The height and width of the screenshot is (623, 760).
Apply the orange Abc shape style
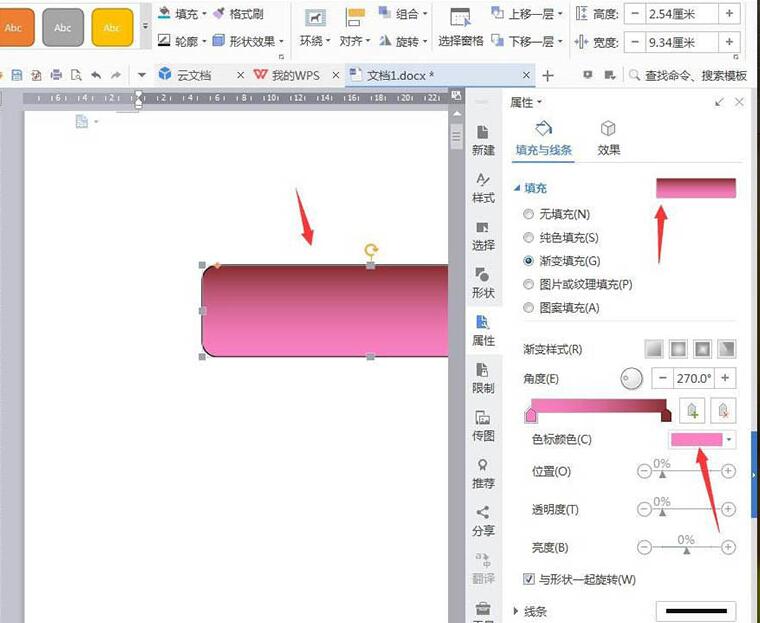pyautogui.click(x=16, y=28)
